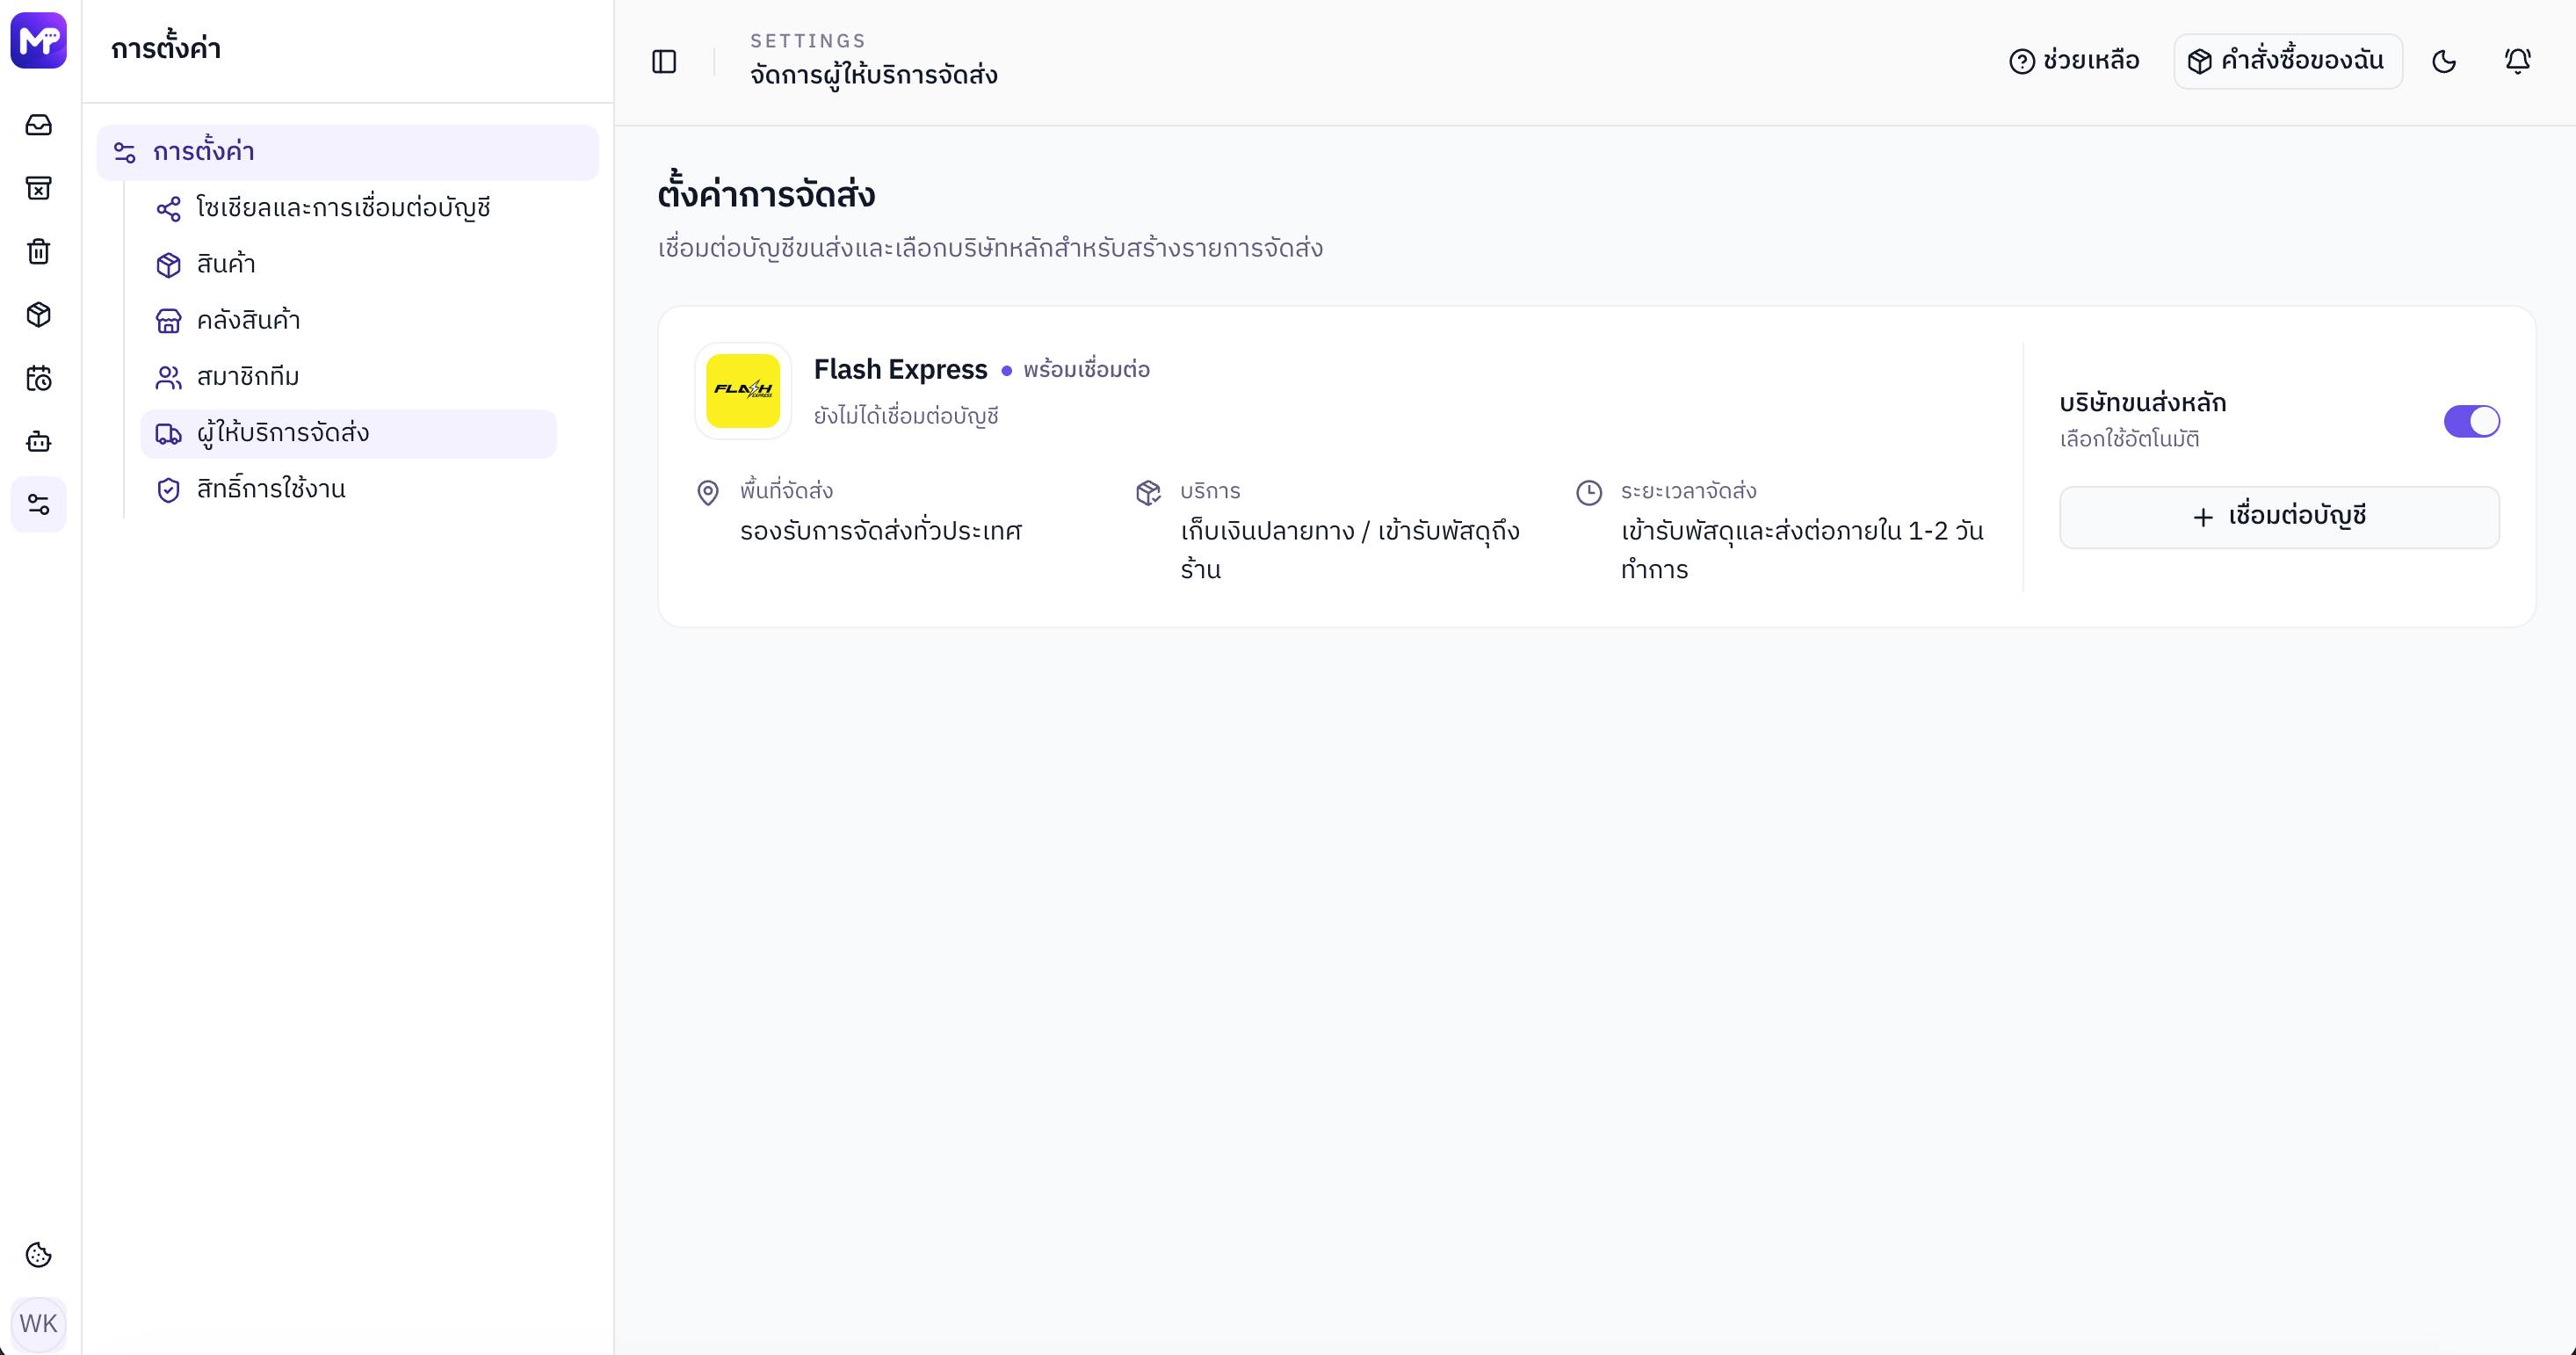Screen dimensions: 2576x1355
Task: Click the บริการ package icon
Action: click(1148, 492)
